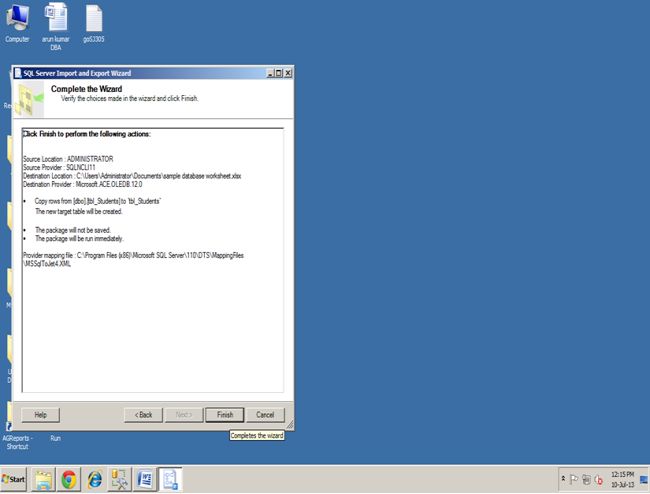Maximize the SQL Server wizard window
Screen dimensions: 650x494
coord(279,73)
